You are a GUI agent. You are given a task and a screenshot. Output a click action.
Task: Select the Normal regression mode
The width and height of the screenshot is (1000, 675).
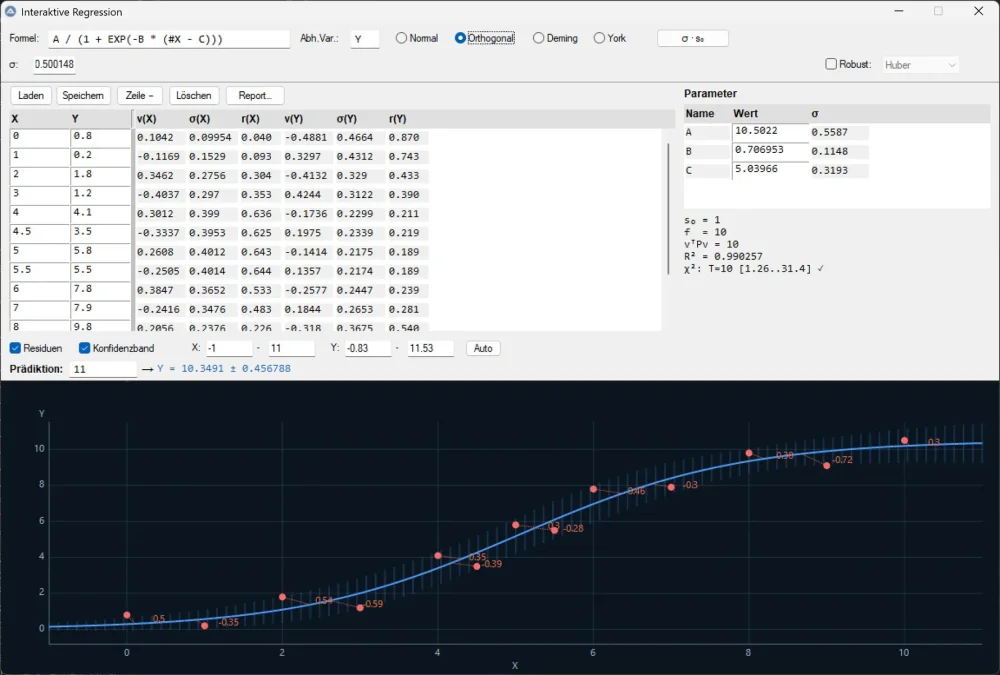[417, 38]
